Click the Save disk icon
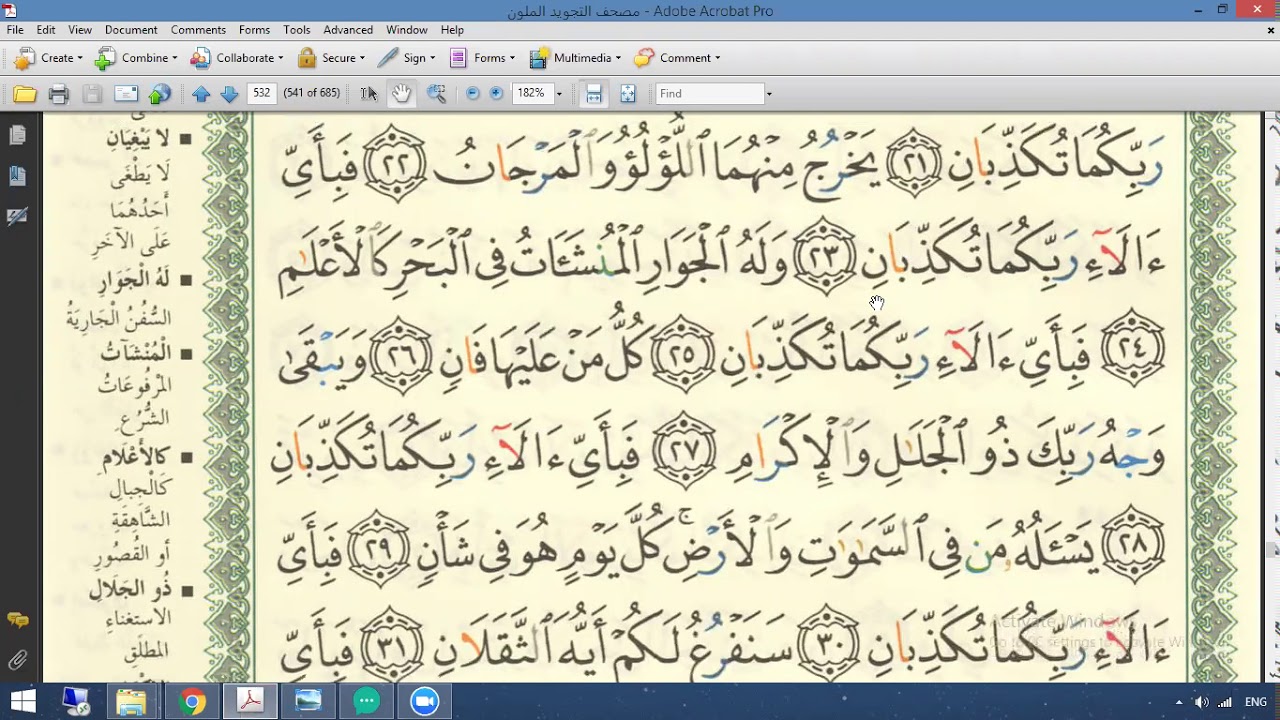This screenshot has width=1280, height=720. (x=92, y=94)
